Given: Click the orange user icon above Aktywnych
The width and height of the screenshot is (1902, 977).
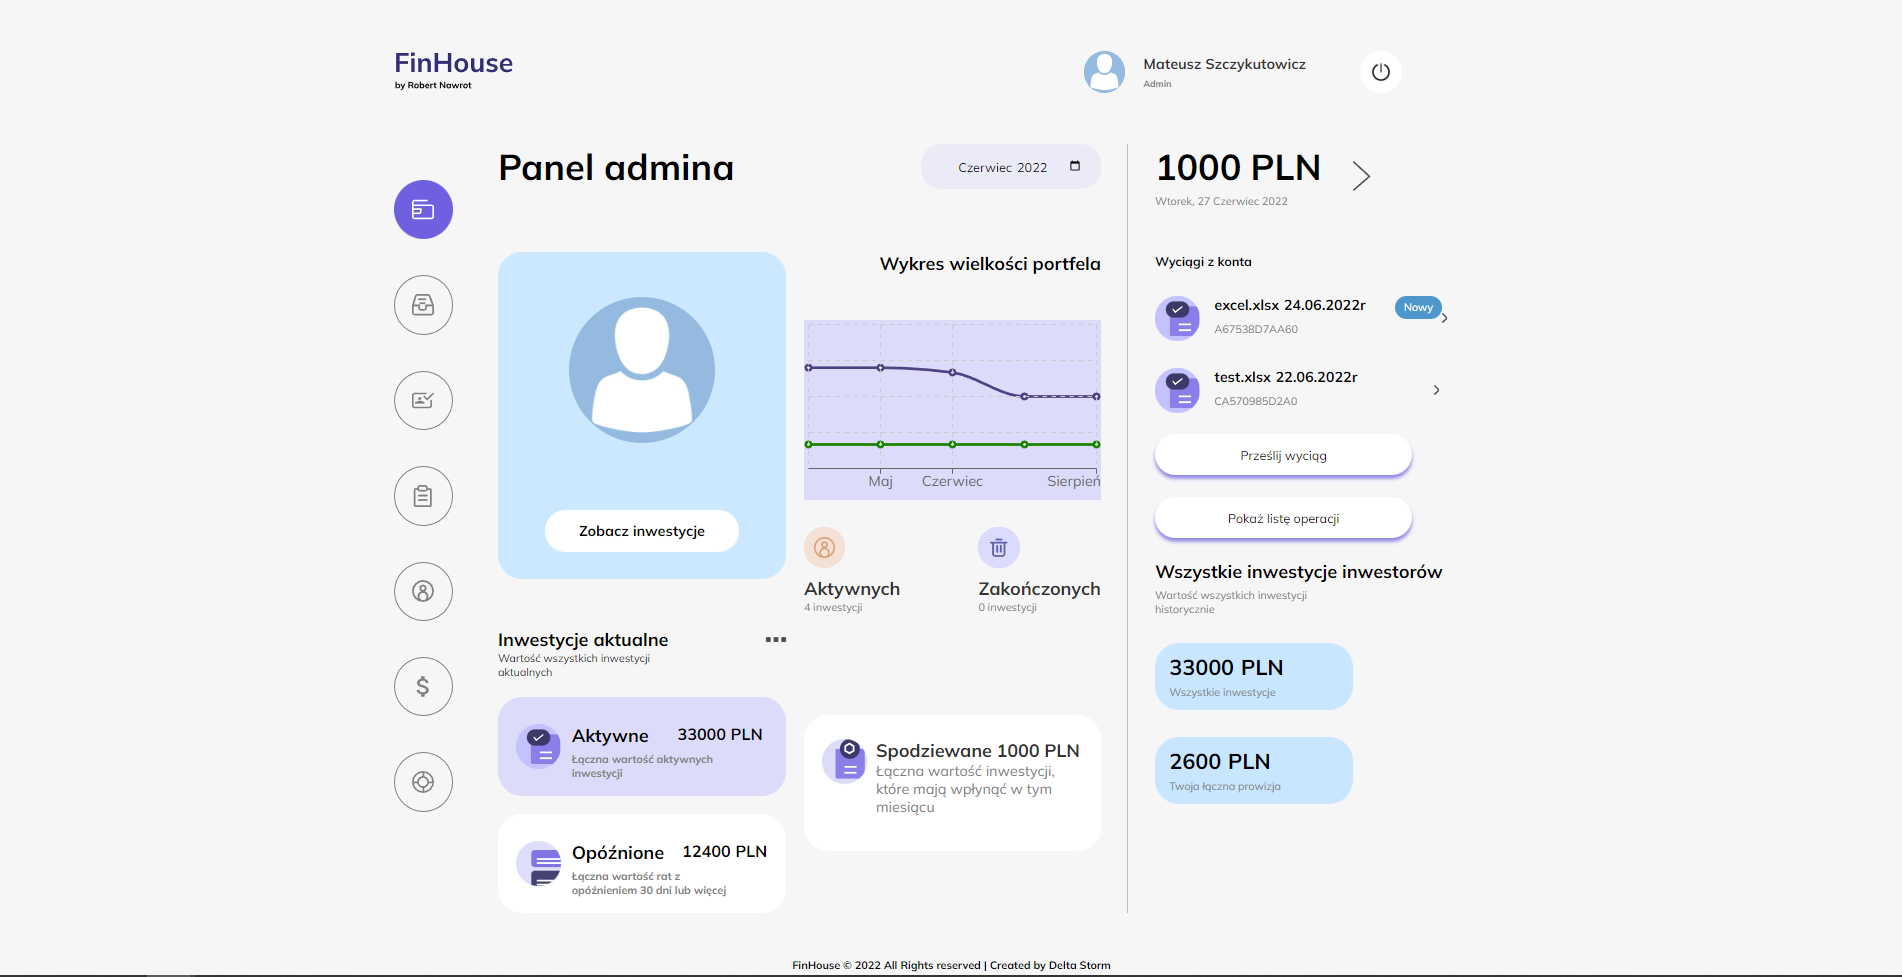Looking at the screenshot, I should [824, 547].
